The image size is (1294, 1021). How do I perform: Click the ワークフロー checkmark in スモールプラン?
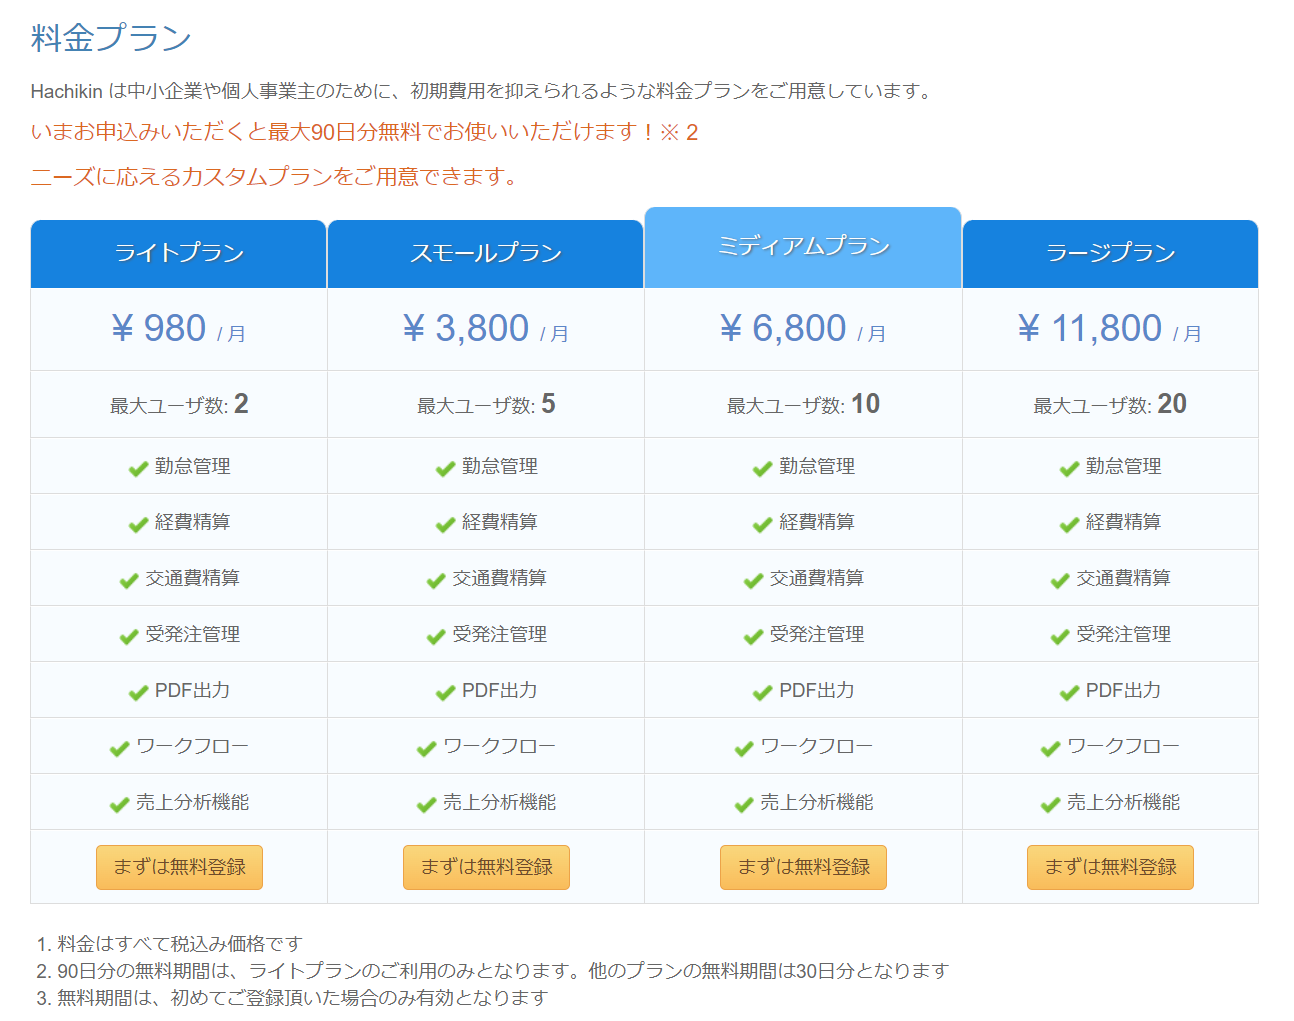[426, 748]
